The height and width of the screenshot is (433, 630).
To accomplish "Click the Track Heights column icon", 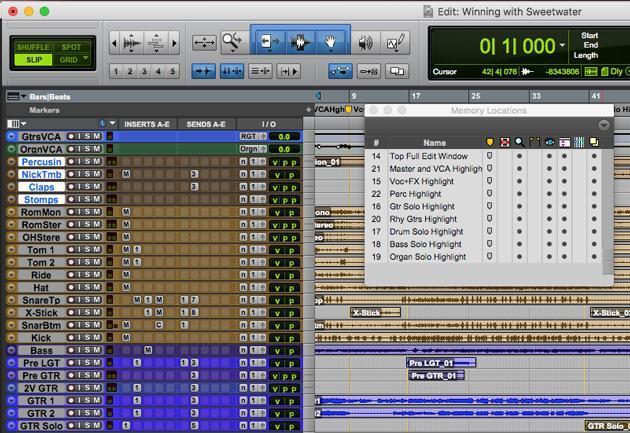I will click(564, 142).
